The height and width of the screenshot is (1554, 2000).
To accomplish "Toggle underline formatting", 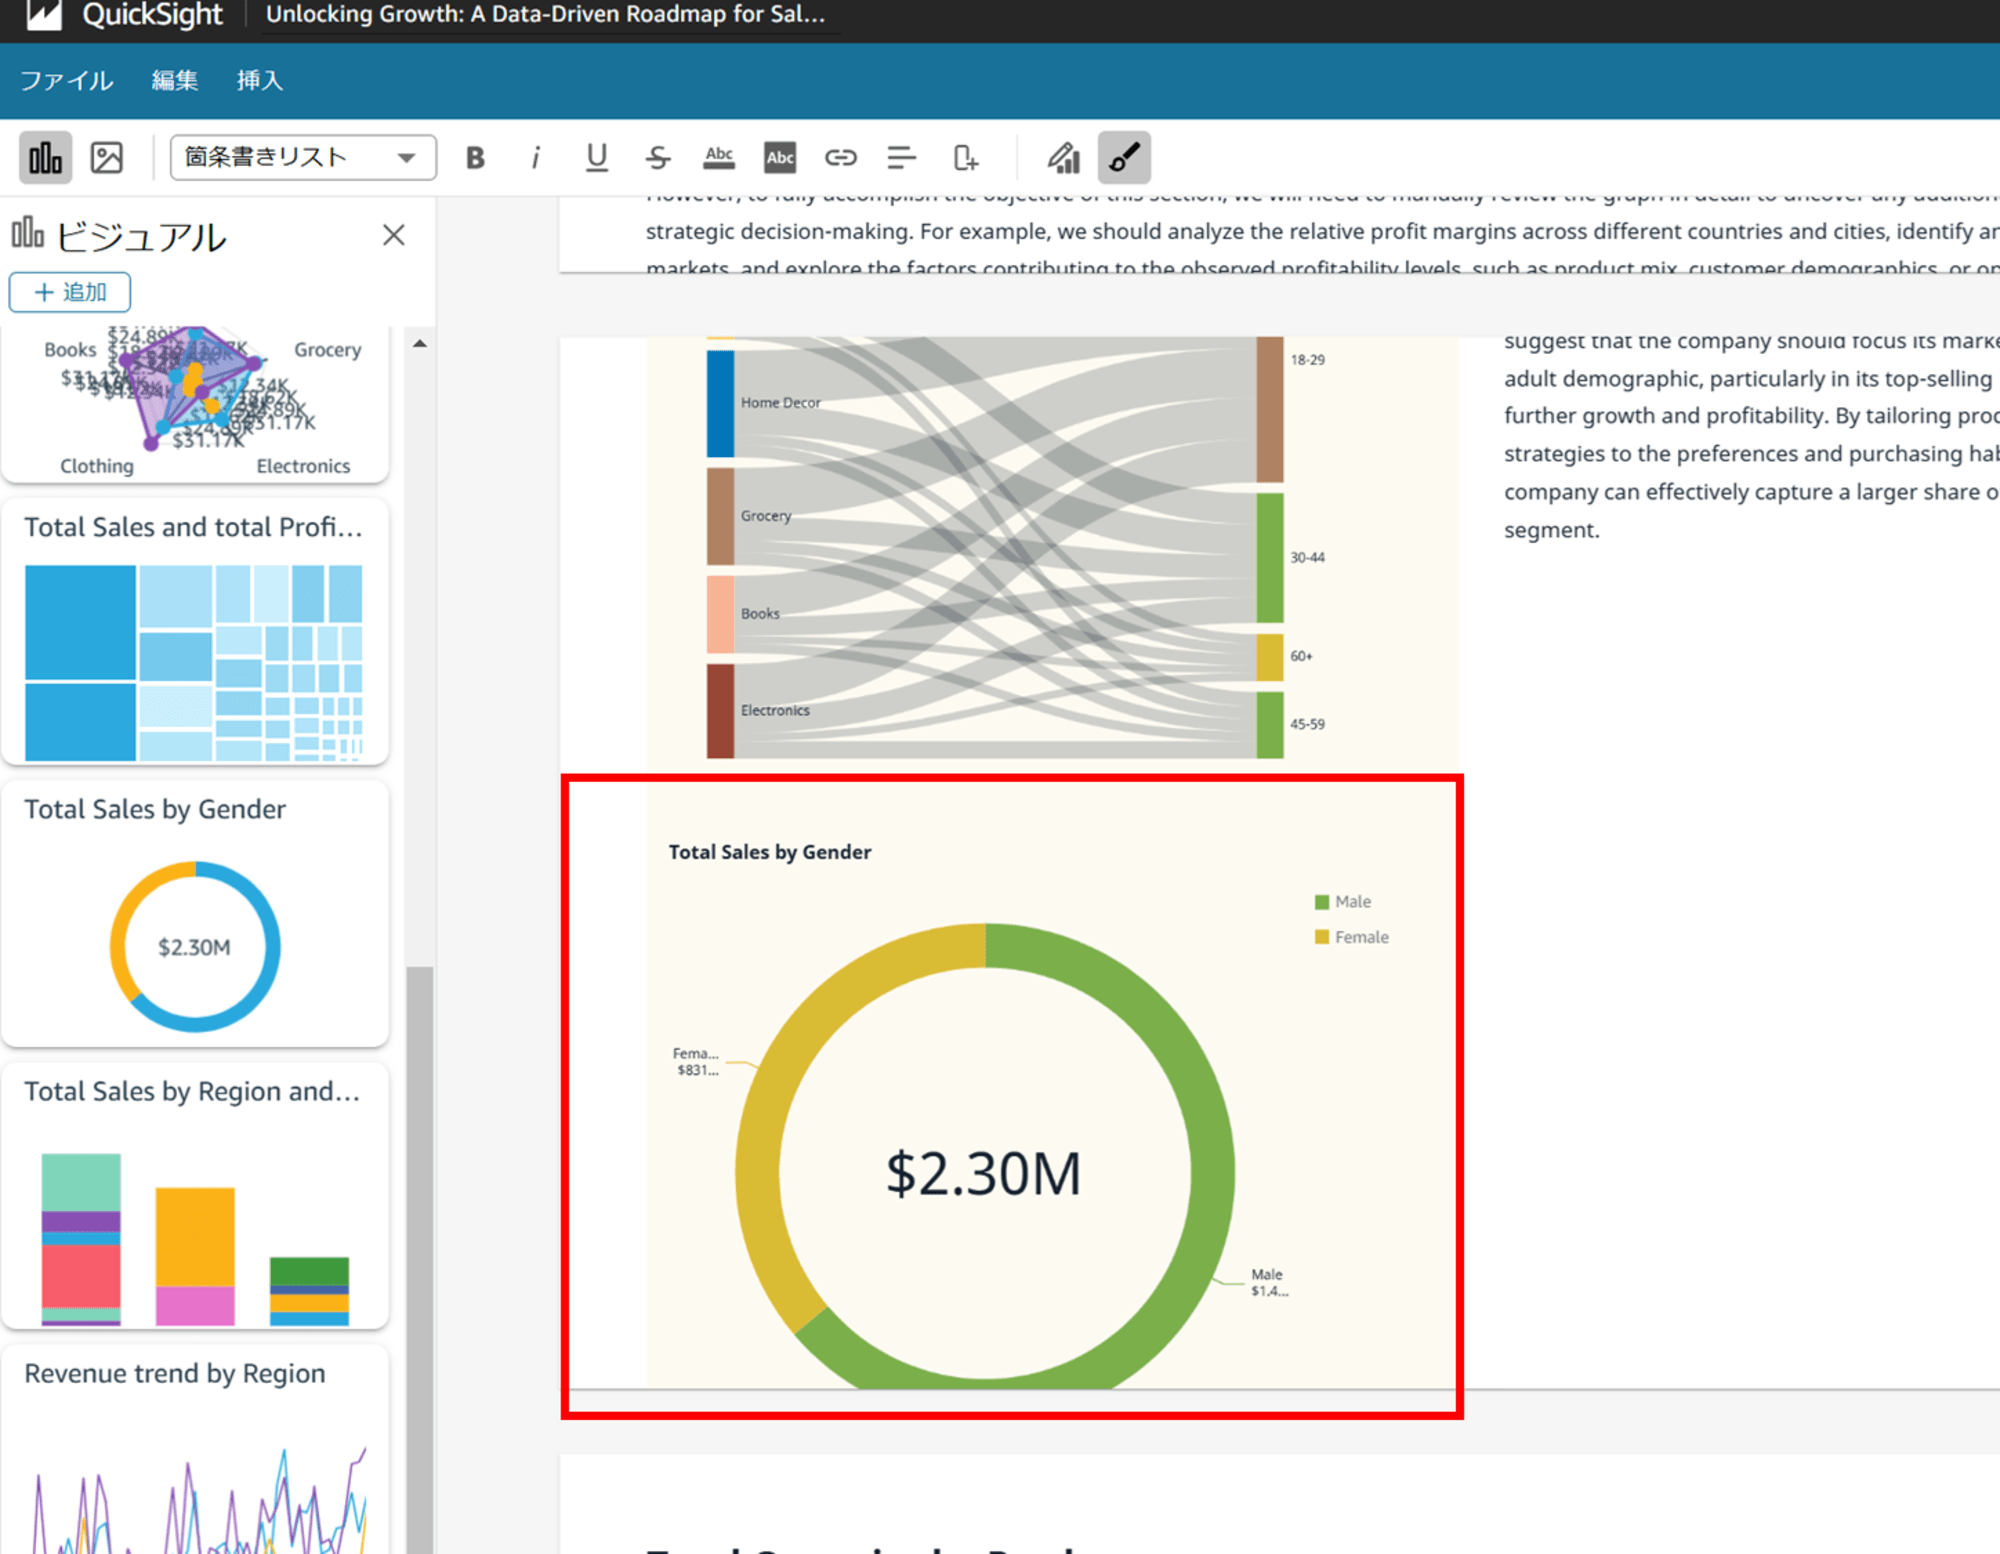I will click(597, 157).
